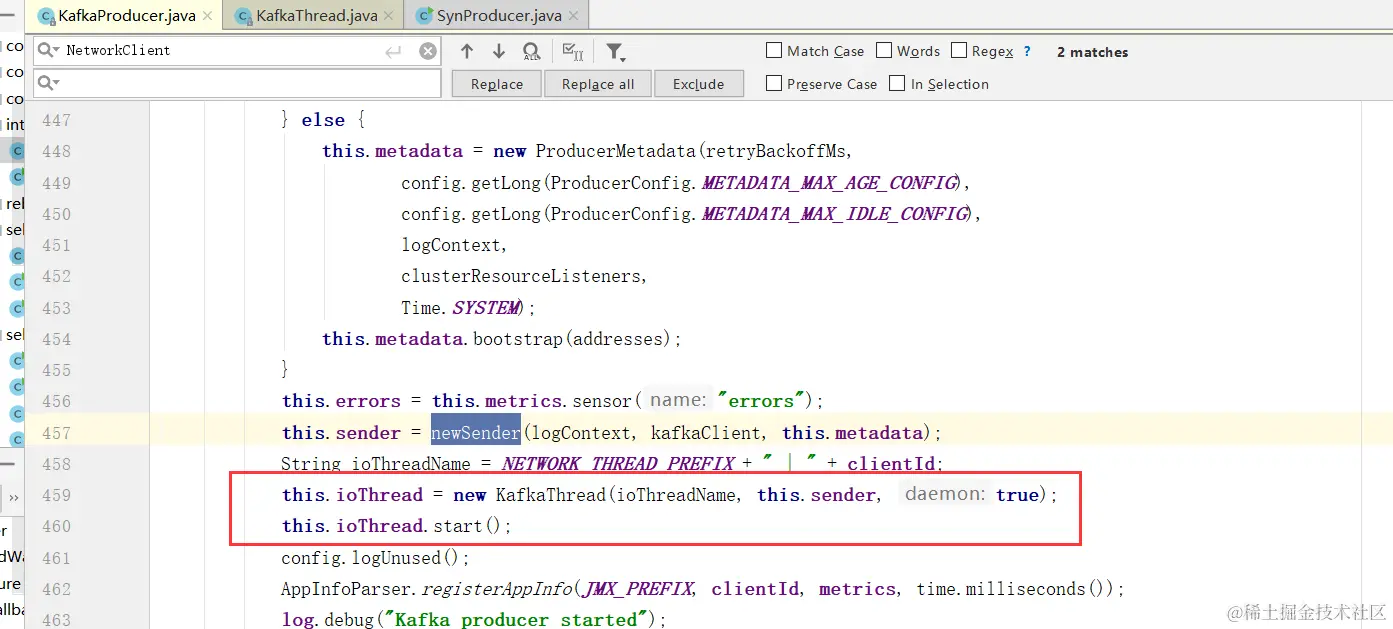Click ProducerMetadata on line 448
The image size is (1393, 629).
(615, 151)
